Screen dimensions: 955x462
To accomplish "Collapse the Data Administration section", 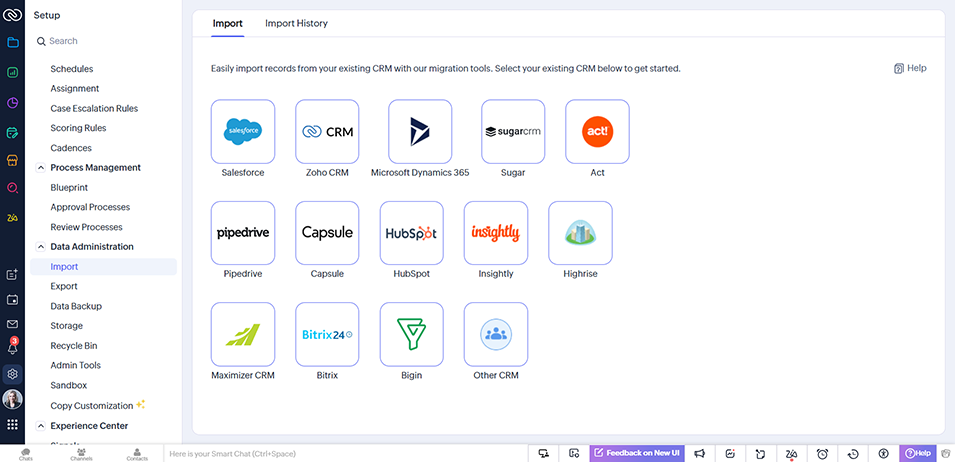I will click(41, 247).
